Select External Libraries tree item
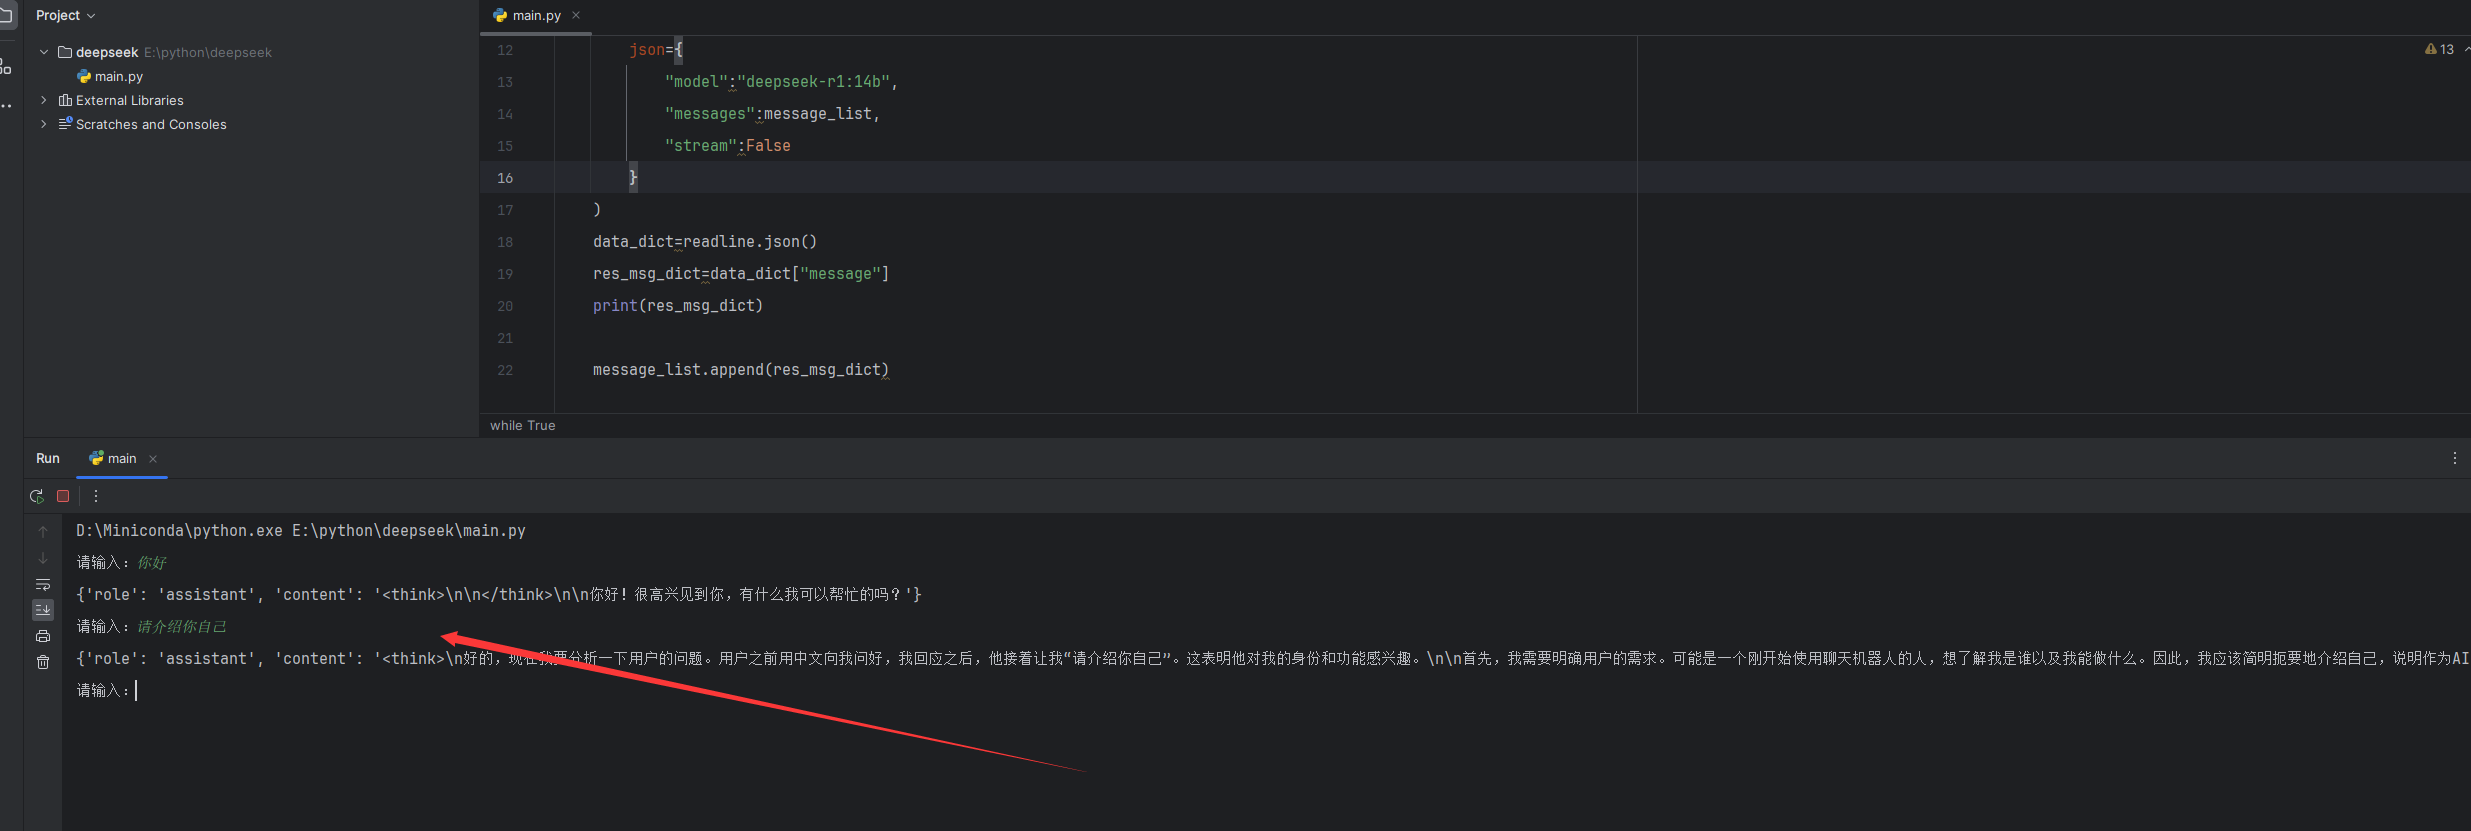 click(130, 100)
